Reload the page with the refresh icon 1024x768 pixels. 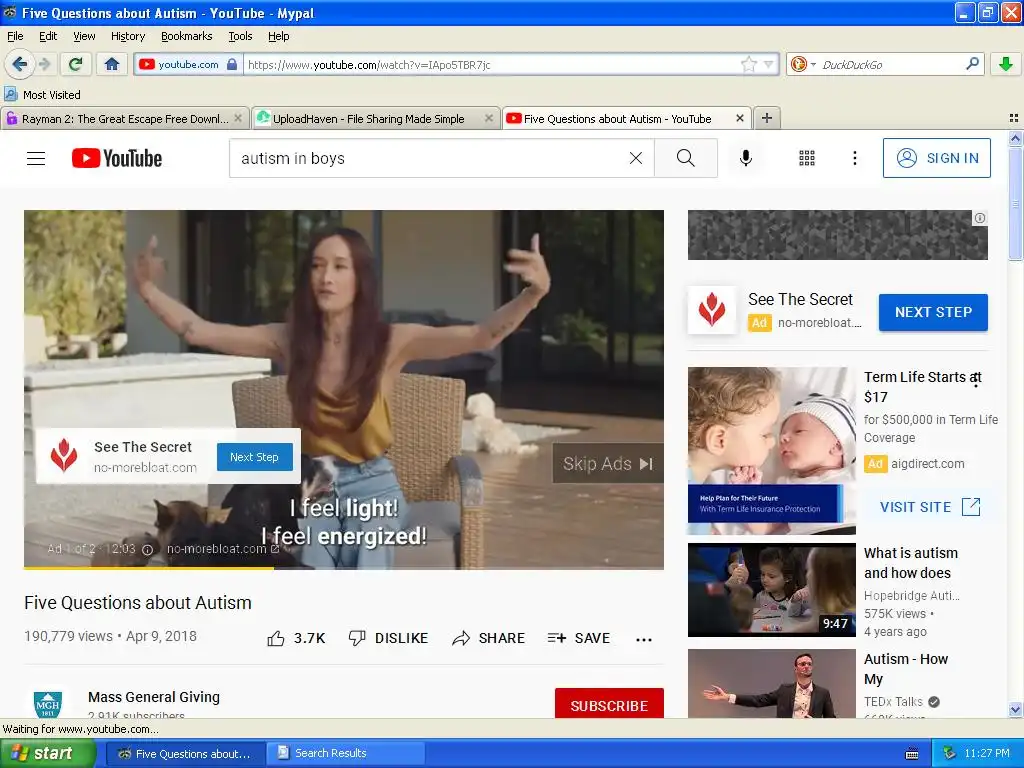pos(75,64)
